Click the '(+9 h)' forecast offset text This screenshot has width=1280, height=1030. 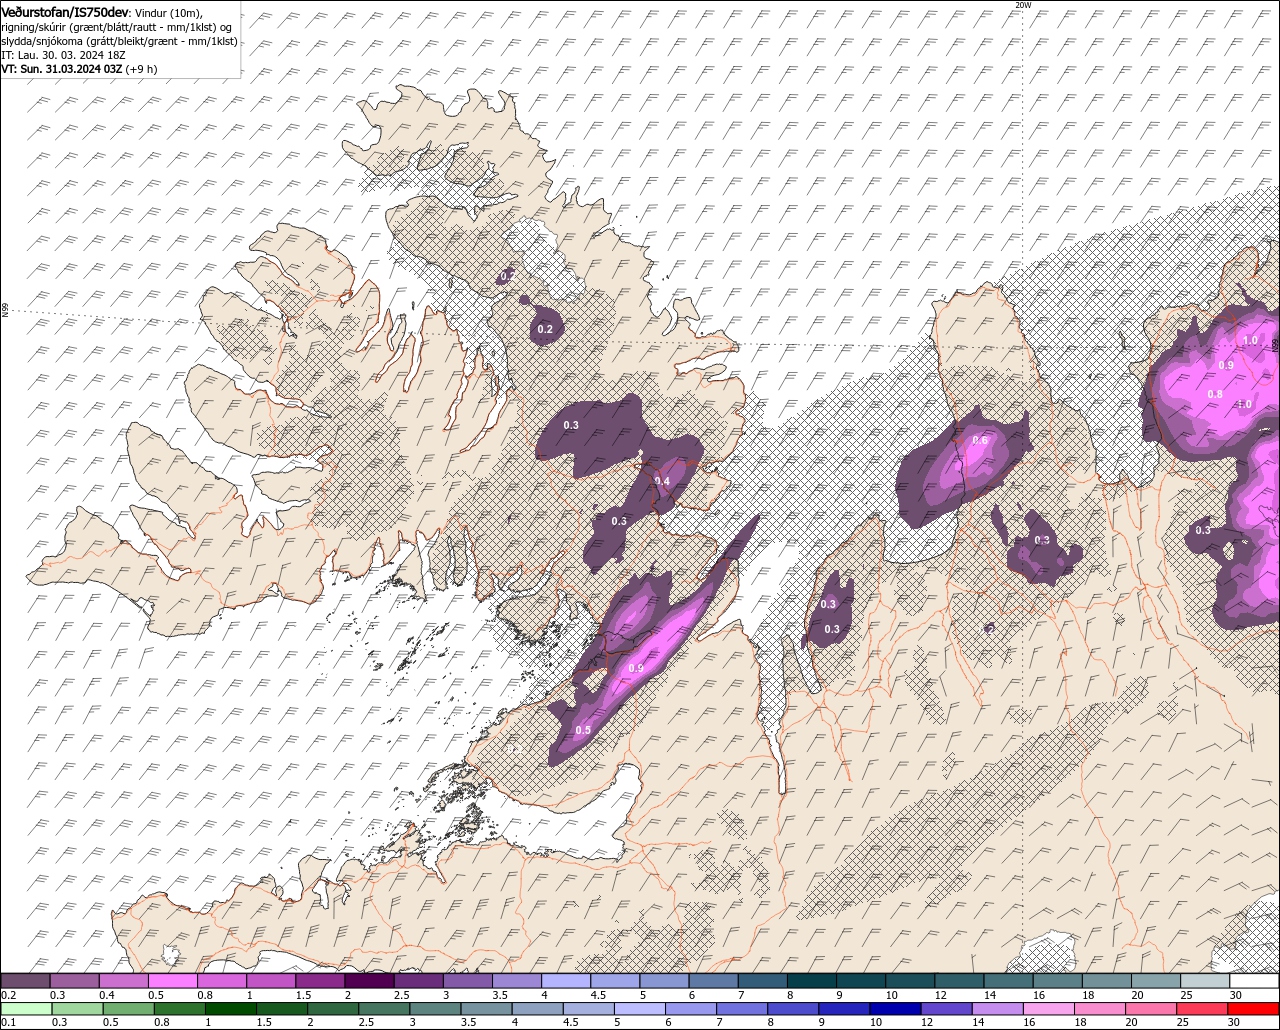click(142, 69)
